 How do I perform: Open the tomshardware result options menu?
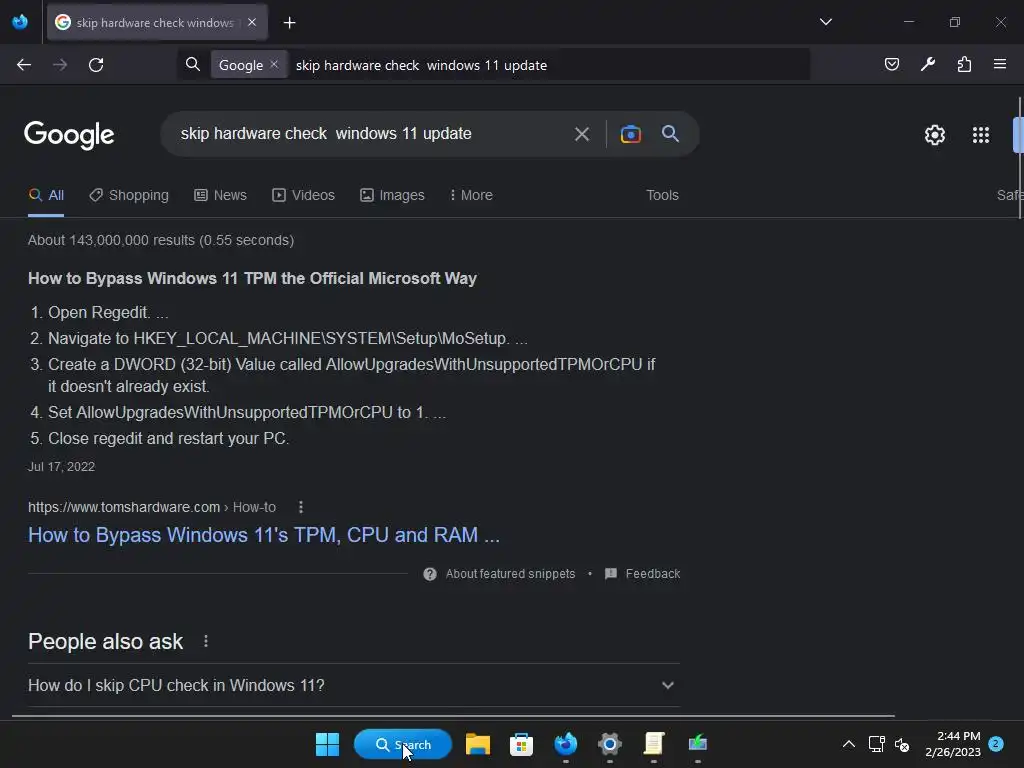click(300, 507)
